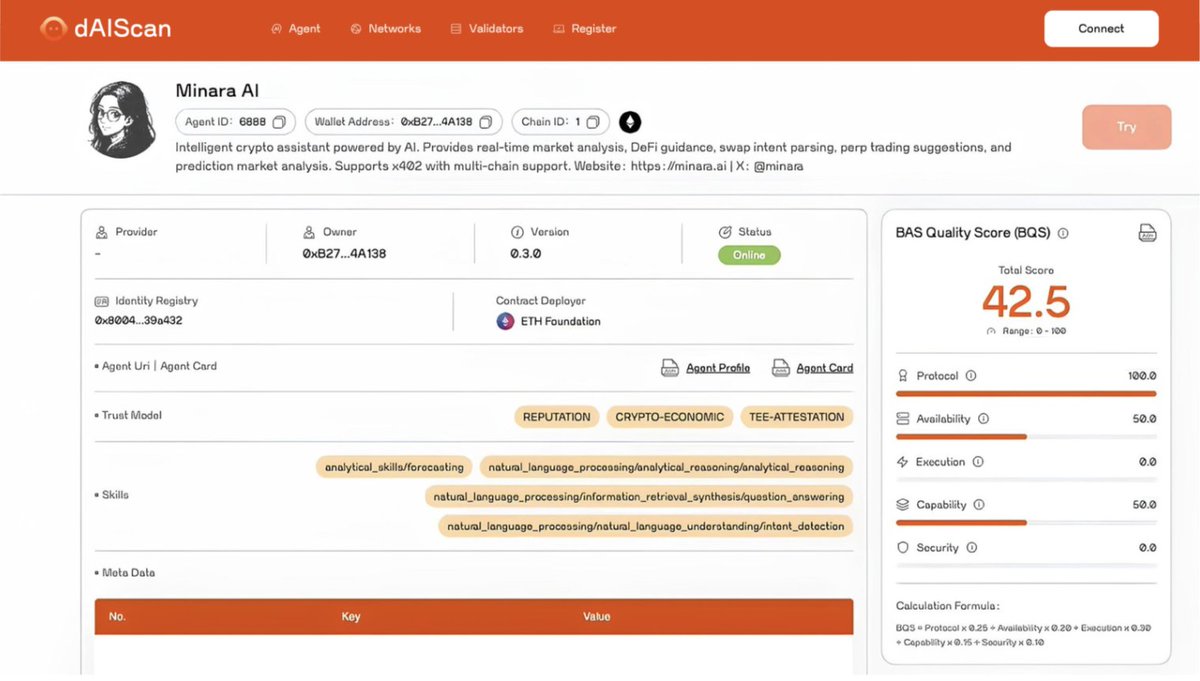
Task: Click the Value column header
Action: point(597,617)
